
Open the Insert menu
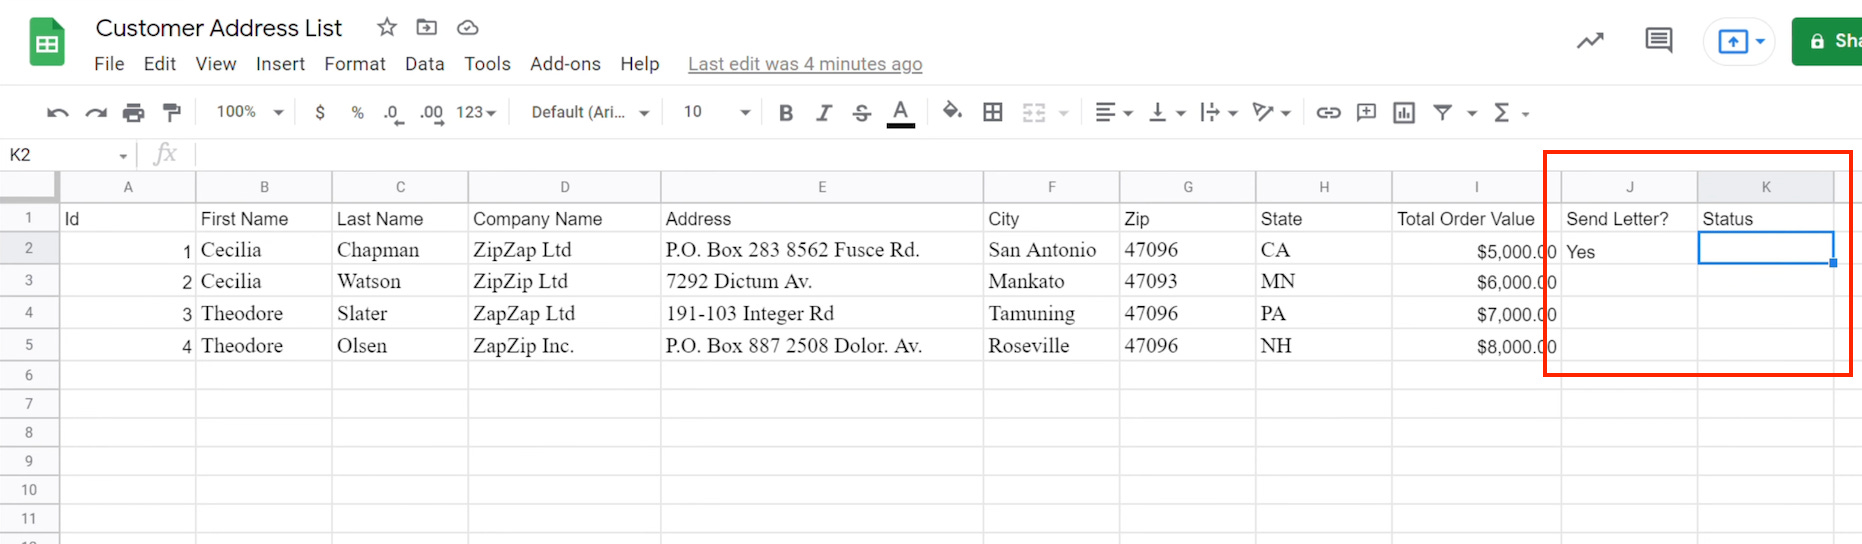point(280,64)
